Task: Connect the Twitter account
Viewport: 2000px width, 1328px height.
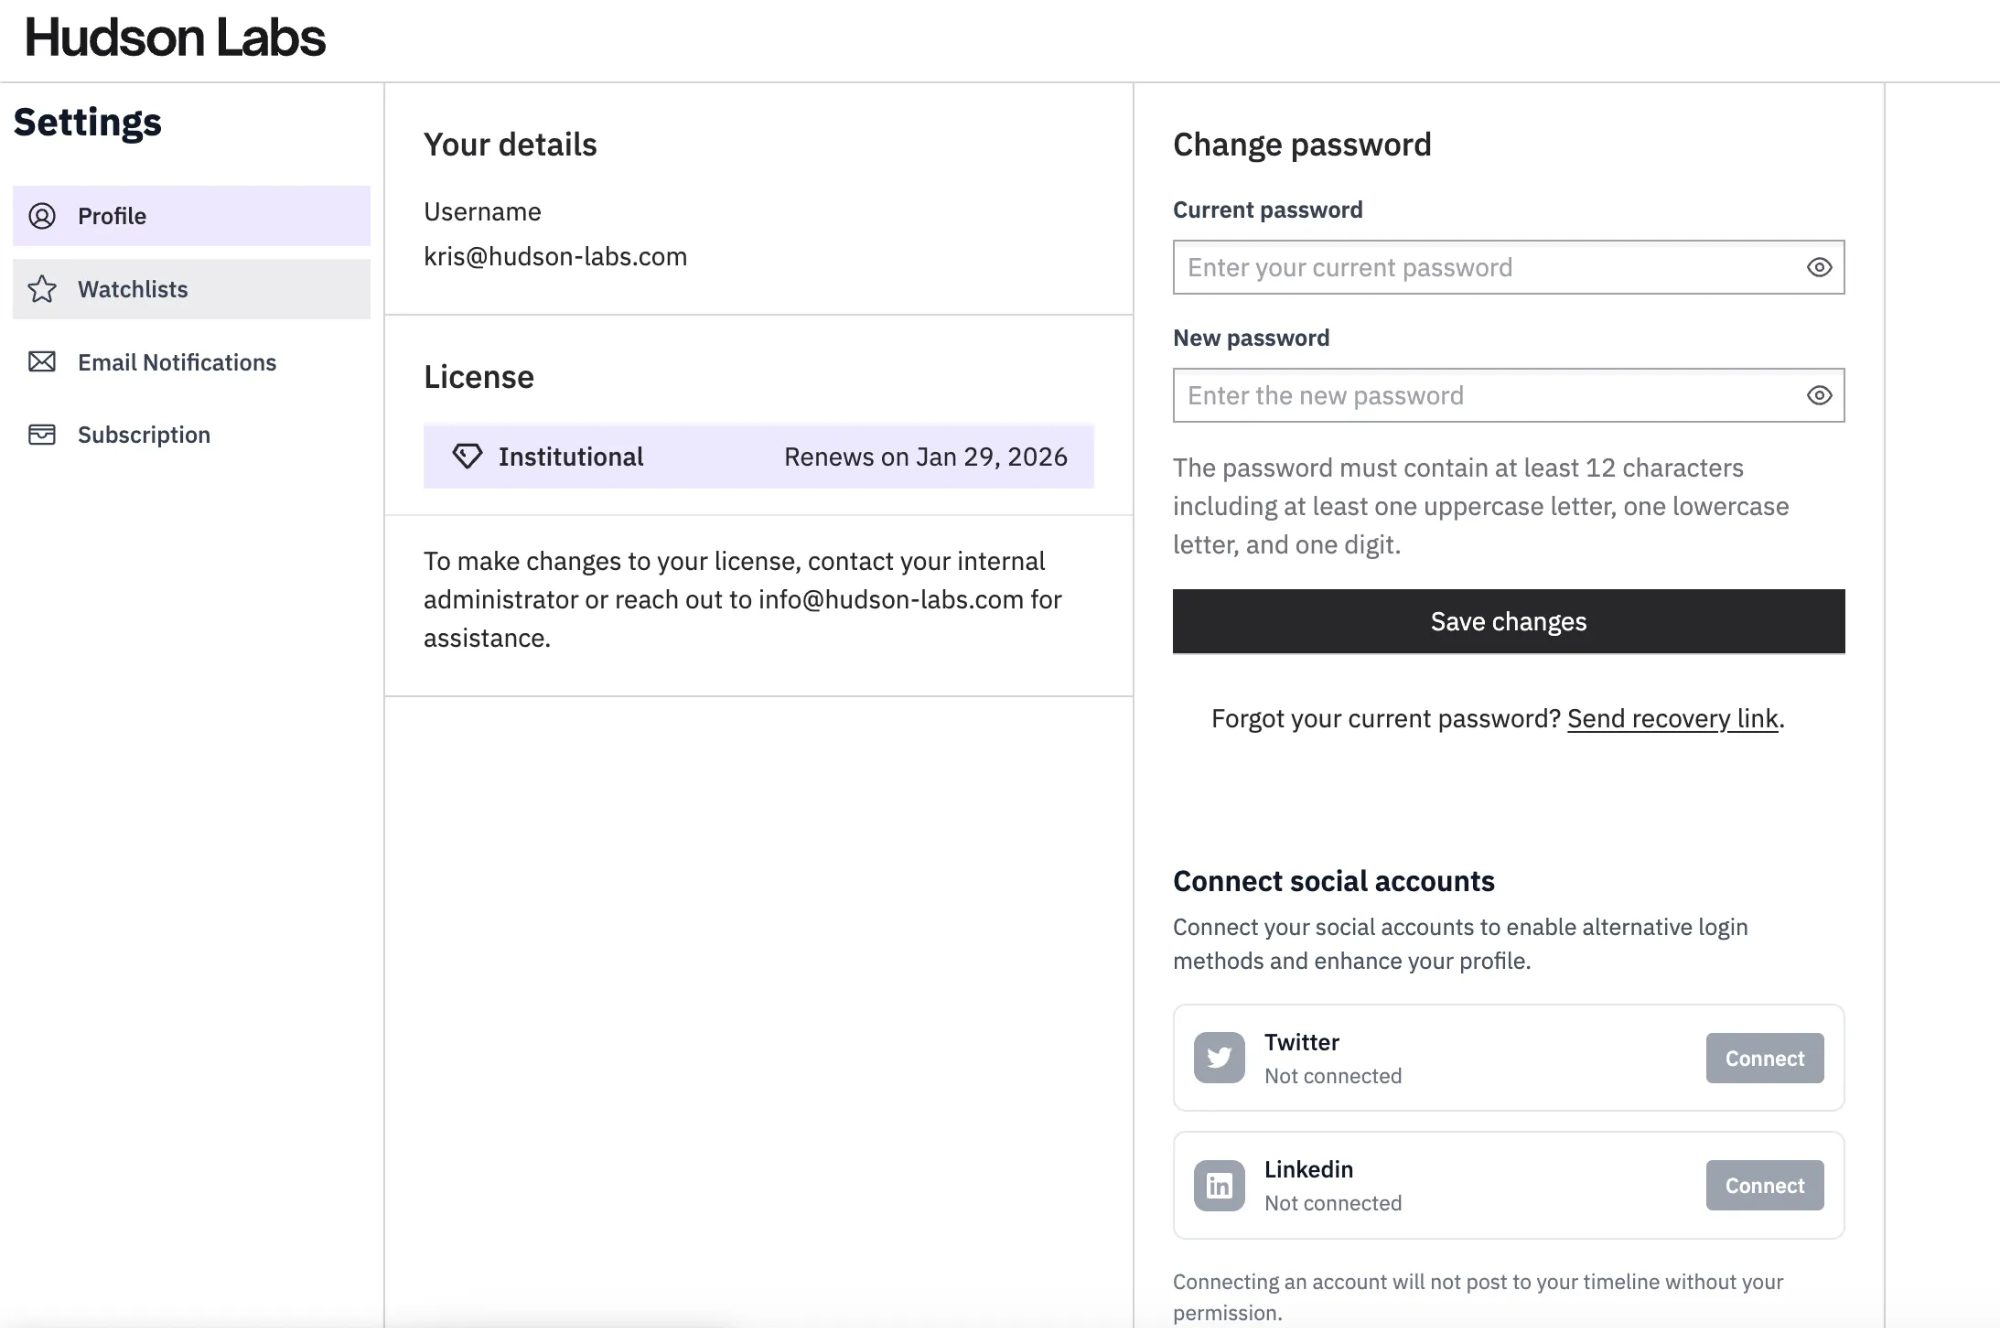Action: click(x=1764, y=1058)
